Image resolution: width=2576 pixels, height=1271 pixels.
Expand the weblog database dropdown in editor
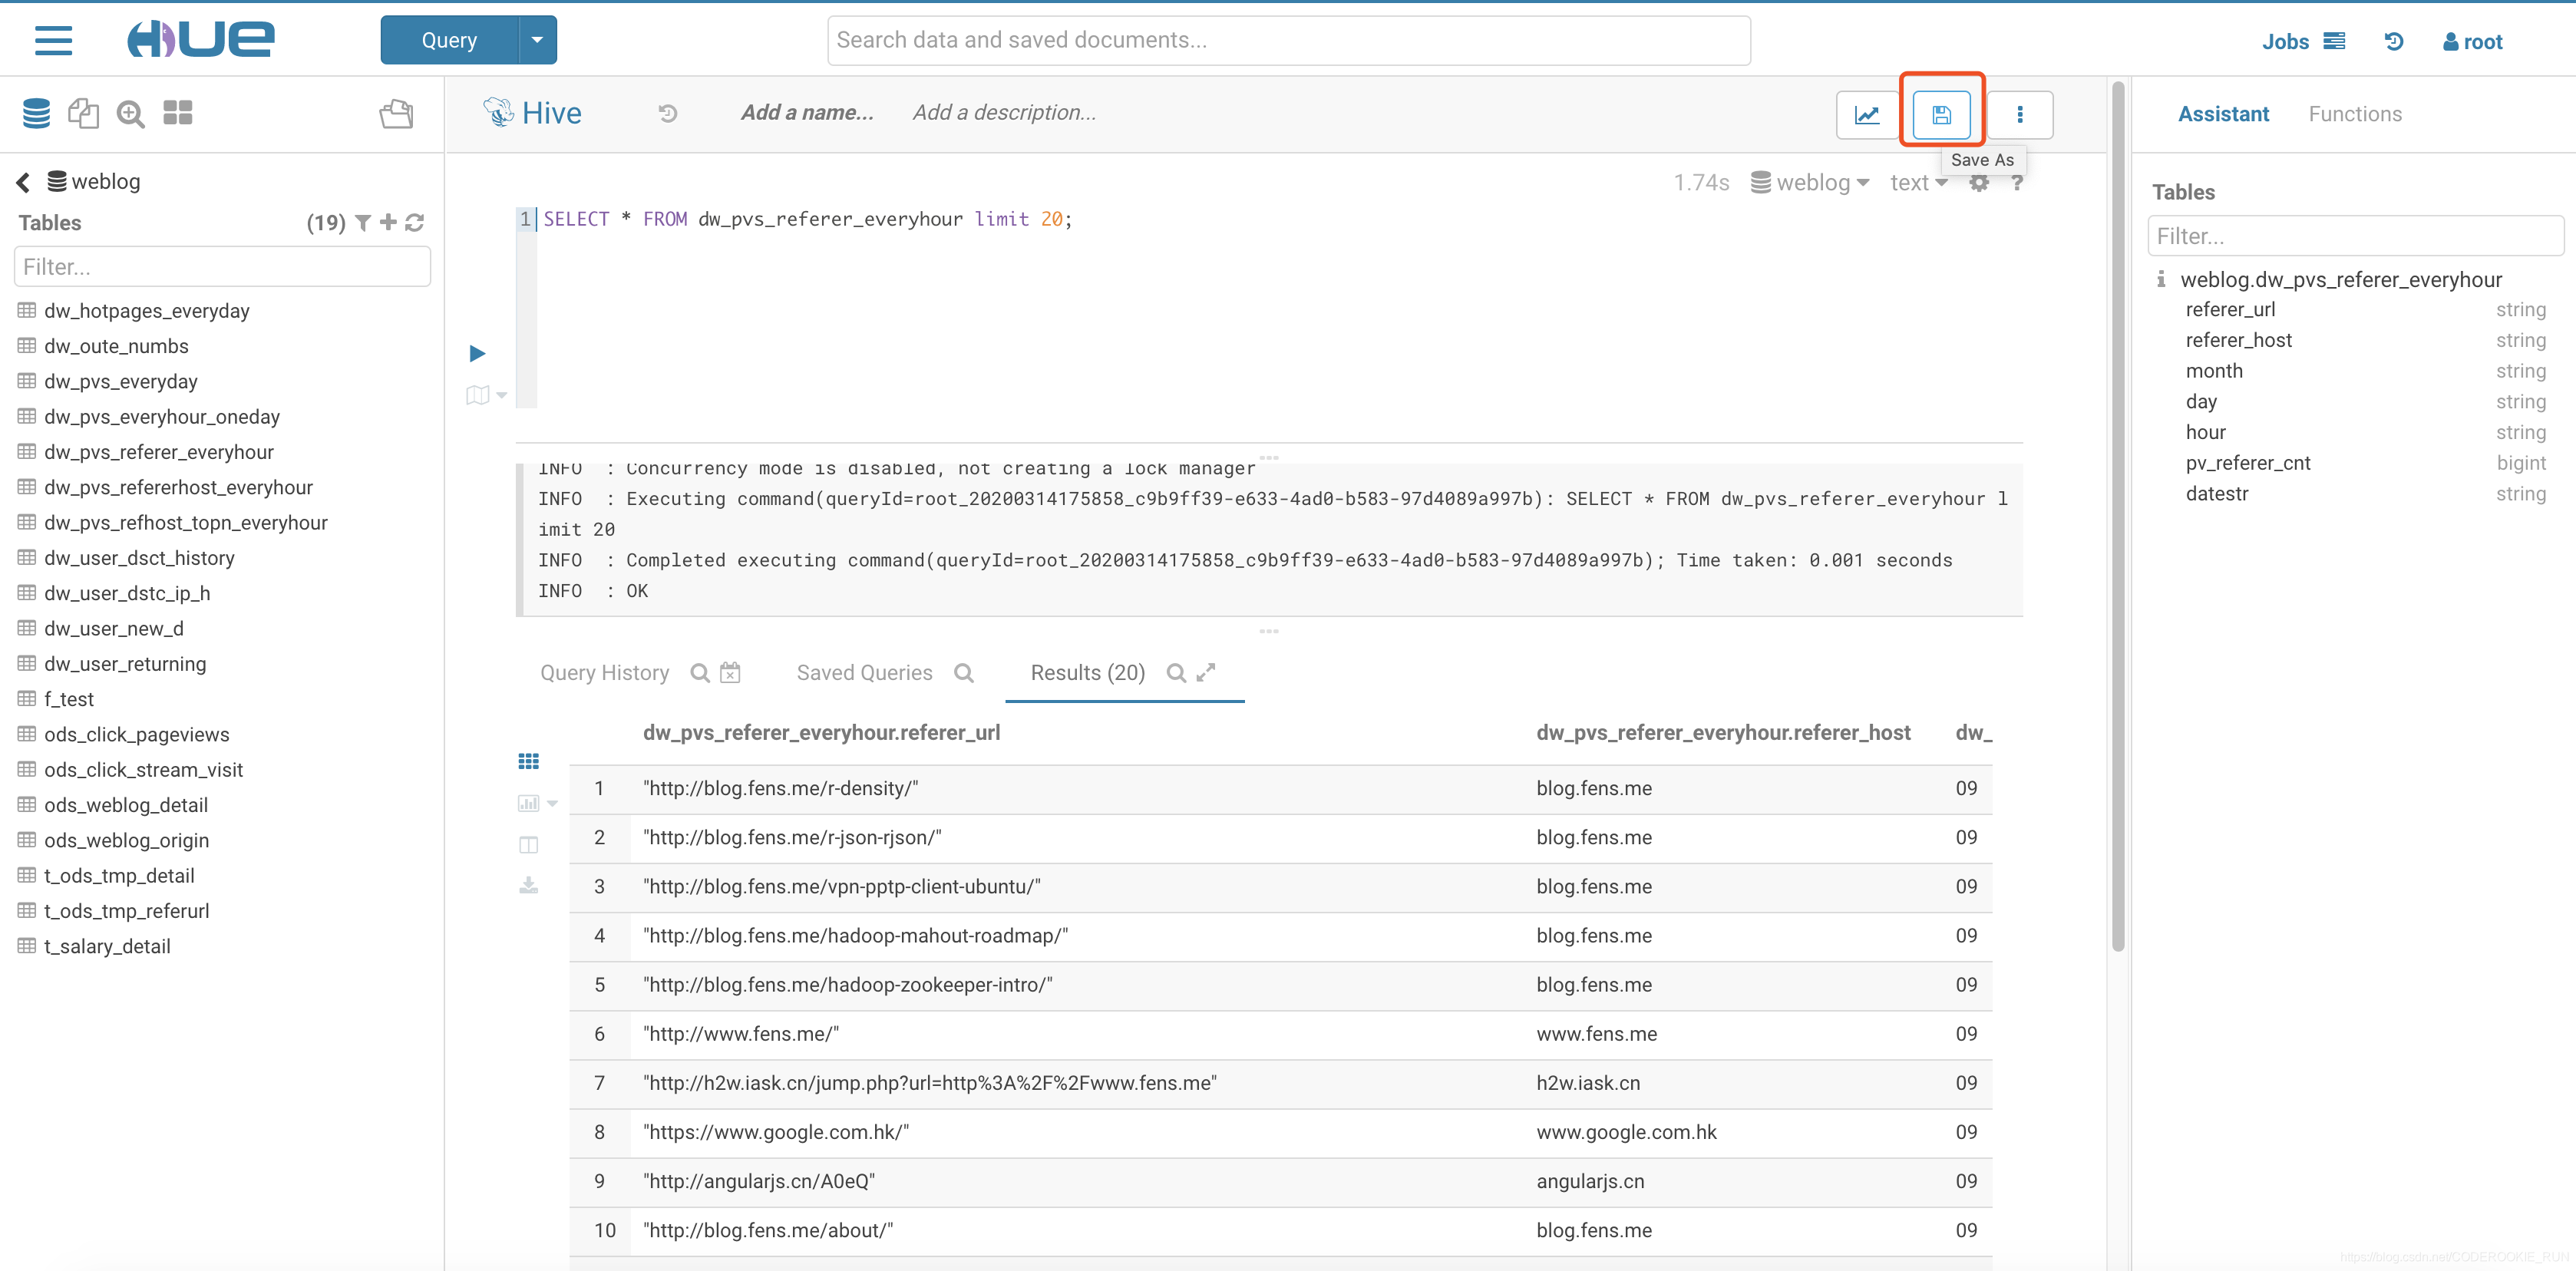tap(1810, 183)
